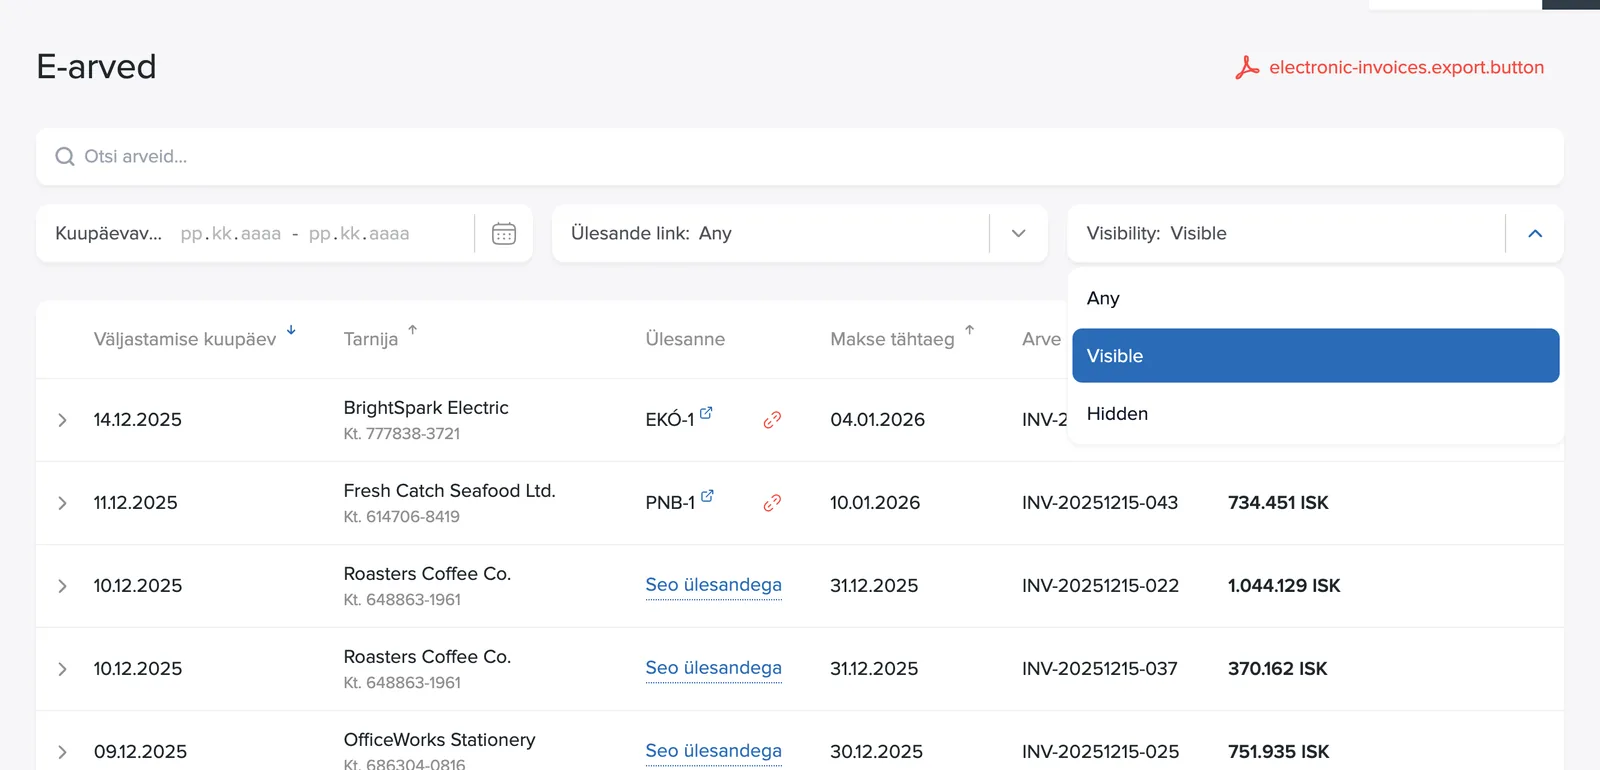Open task EKÓ-1
1600x770 pixels.
(x=670, y=420)
